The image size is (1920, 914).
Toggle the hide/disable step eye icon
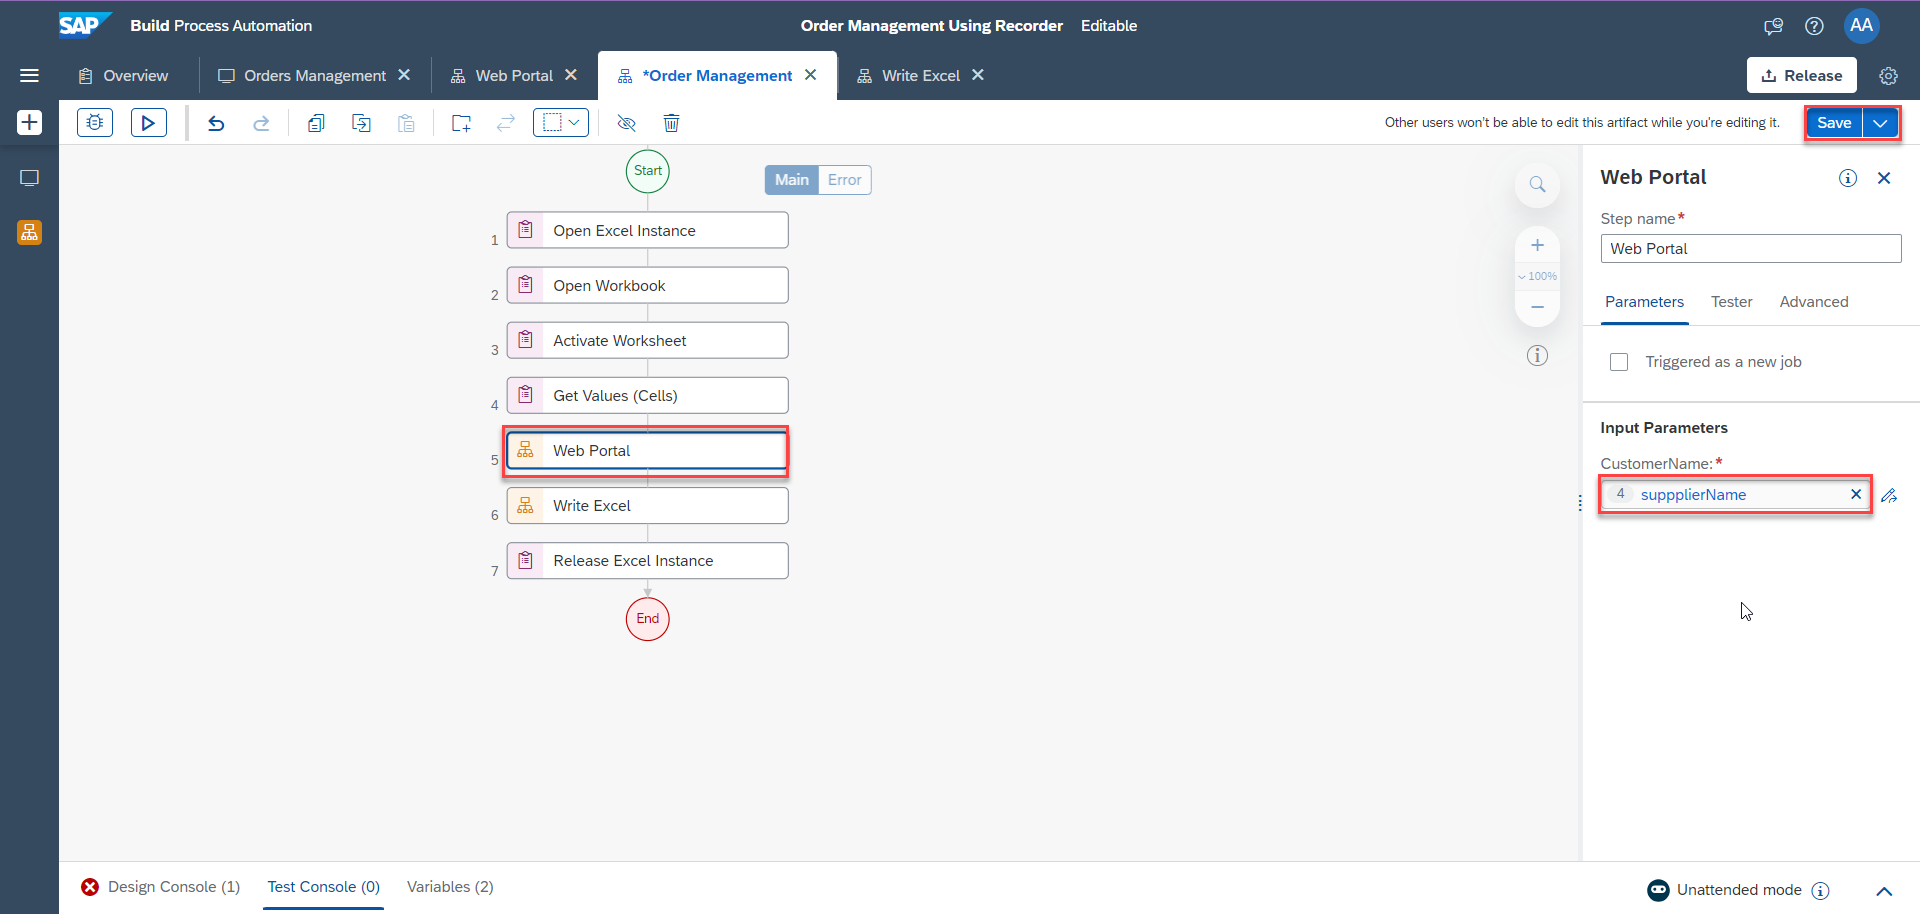click(x=627, y=123)
